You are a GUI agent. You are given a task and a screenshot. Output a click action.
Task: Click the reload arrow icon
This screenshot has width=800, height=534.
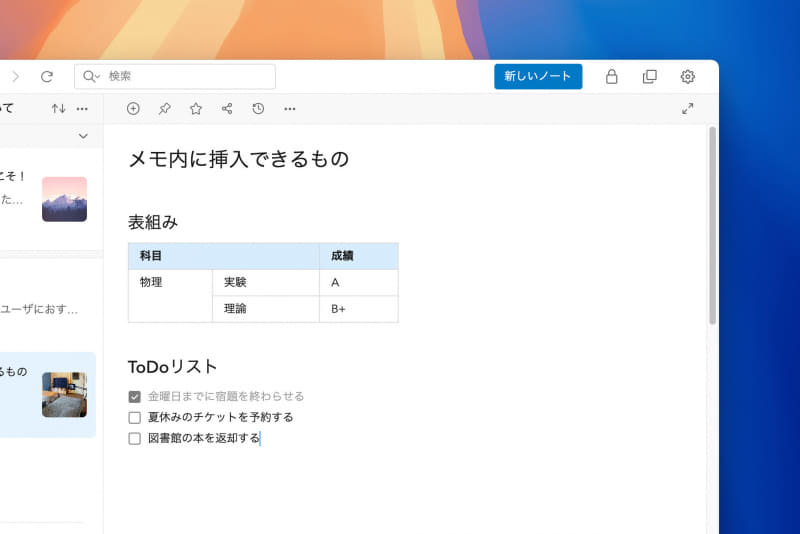coord(47,77)
